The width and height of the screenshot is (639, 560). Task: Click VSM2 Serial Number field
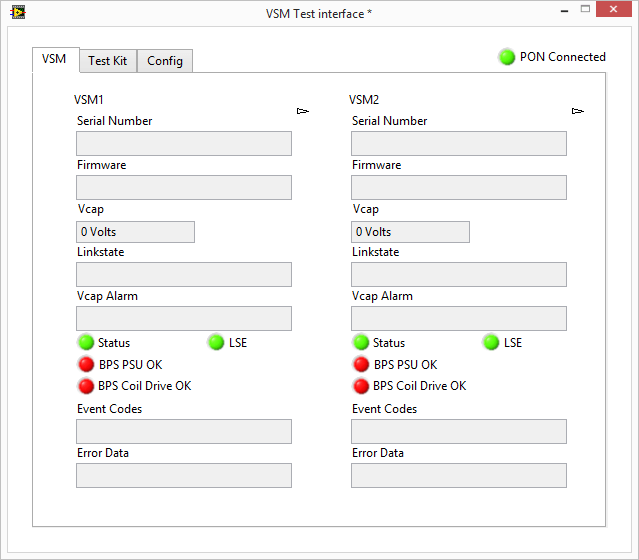point(459,143)
